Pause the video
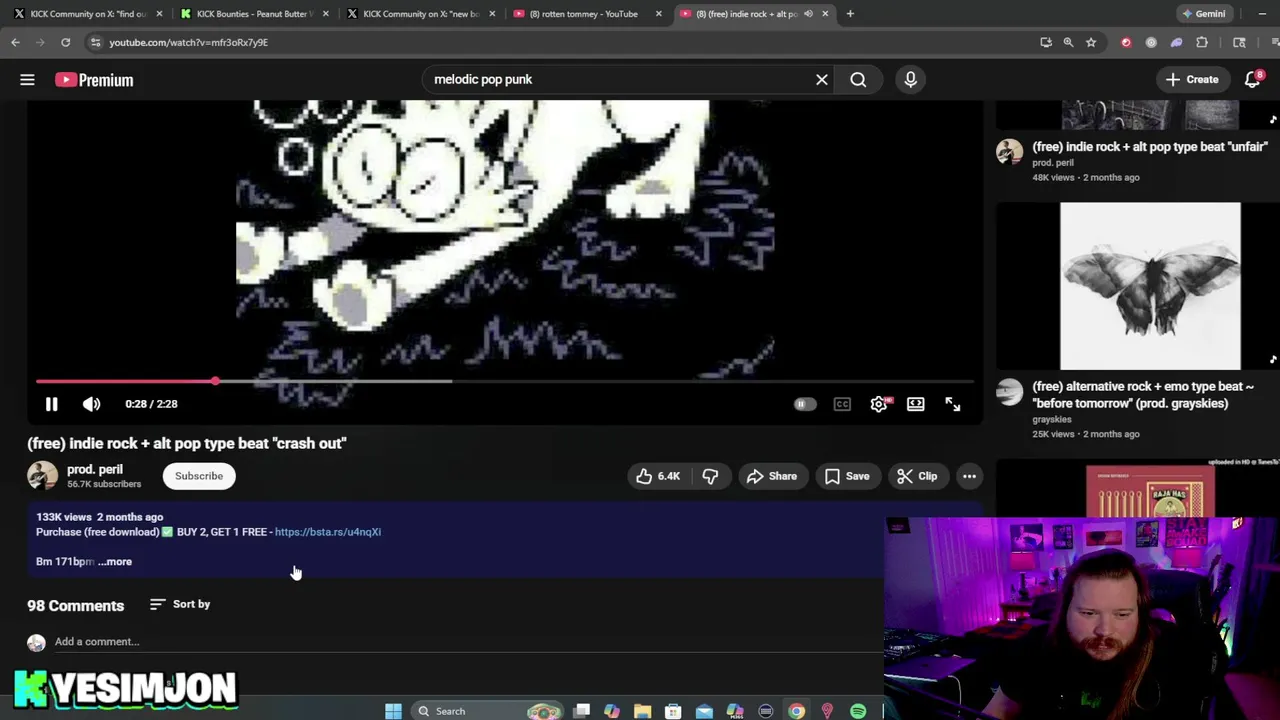 (x=51, y=404)
